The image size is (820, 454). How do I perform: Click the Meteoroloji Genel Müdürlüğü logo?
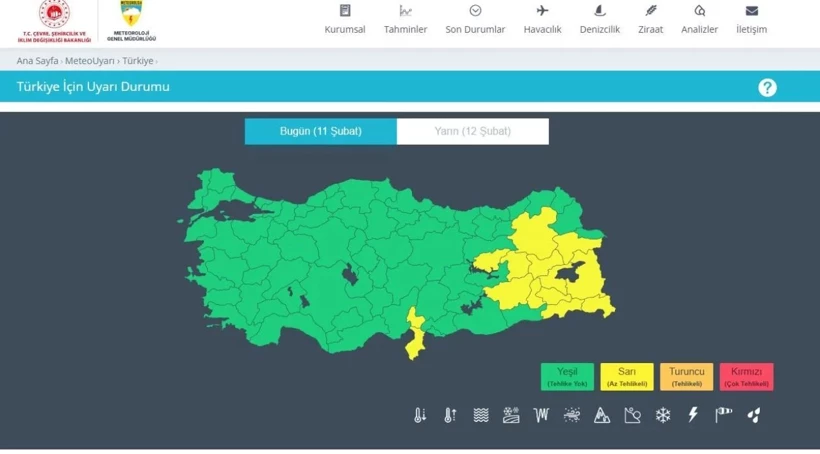click(x=131, y=22)
